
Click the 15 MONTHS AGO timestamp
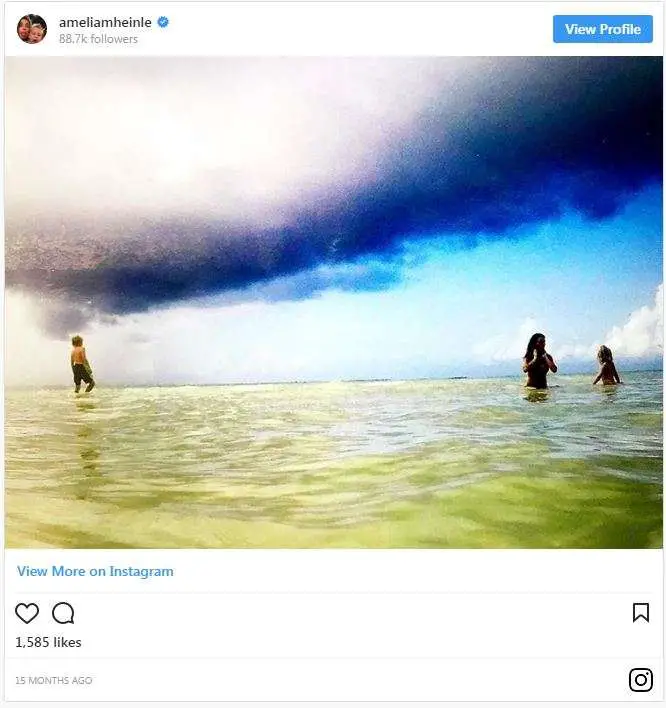54,680
